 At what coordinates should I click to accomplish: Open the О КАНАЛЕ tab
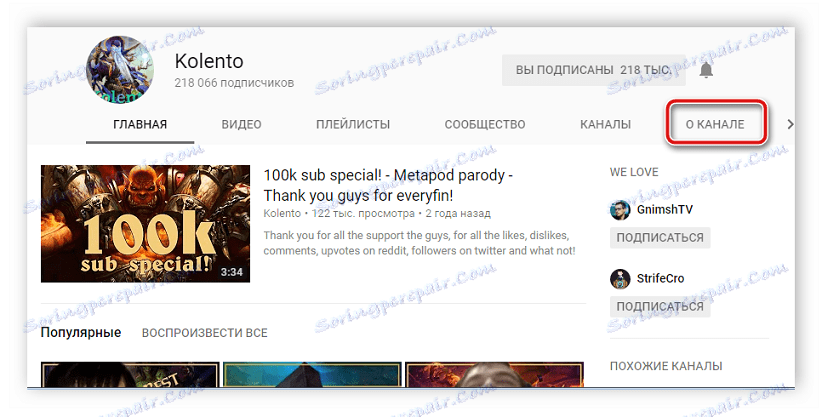pos(715,124)
